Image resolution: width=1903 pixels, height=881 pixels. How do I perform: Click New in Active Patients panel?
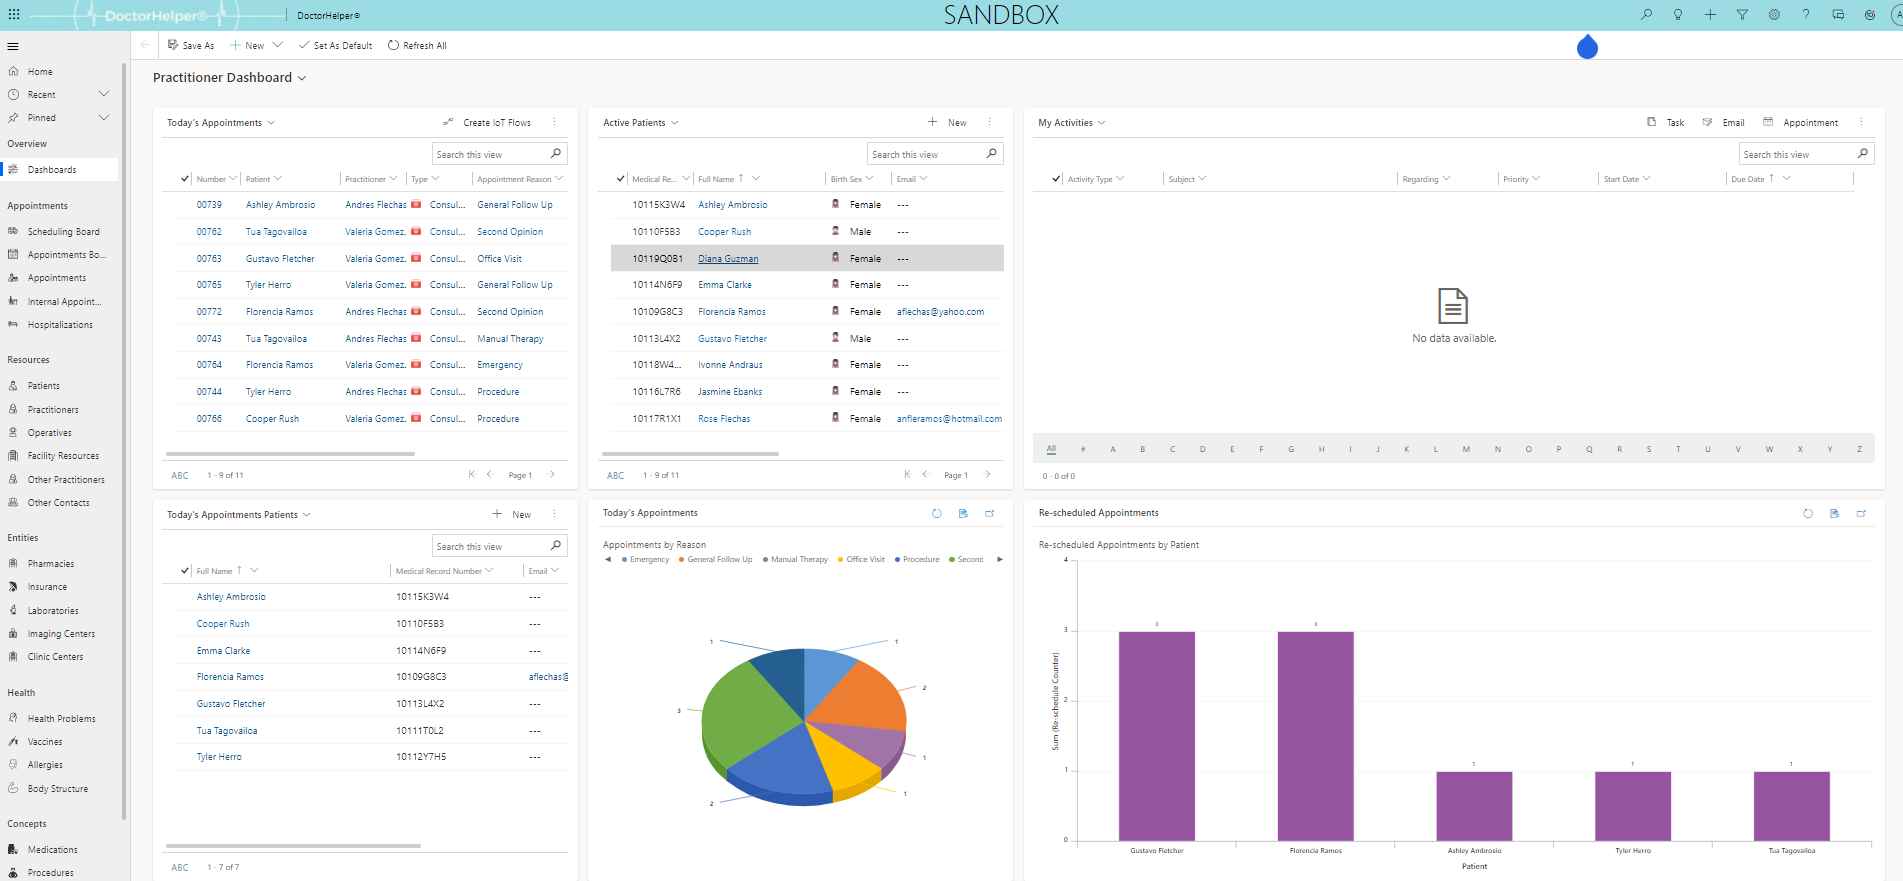[947, 122]
